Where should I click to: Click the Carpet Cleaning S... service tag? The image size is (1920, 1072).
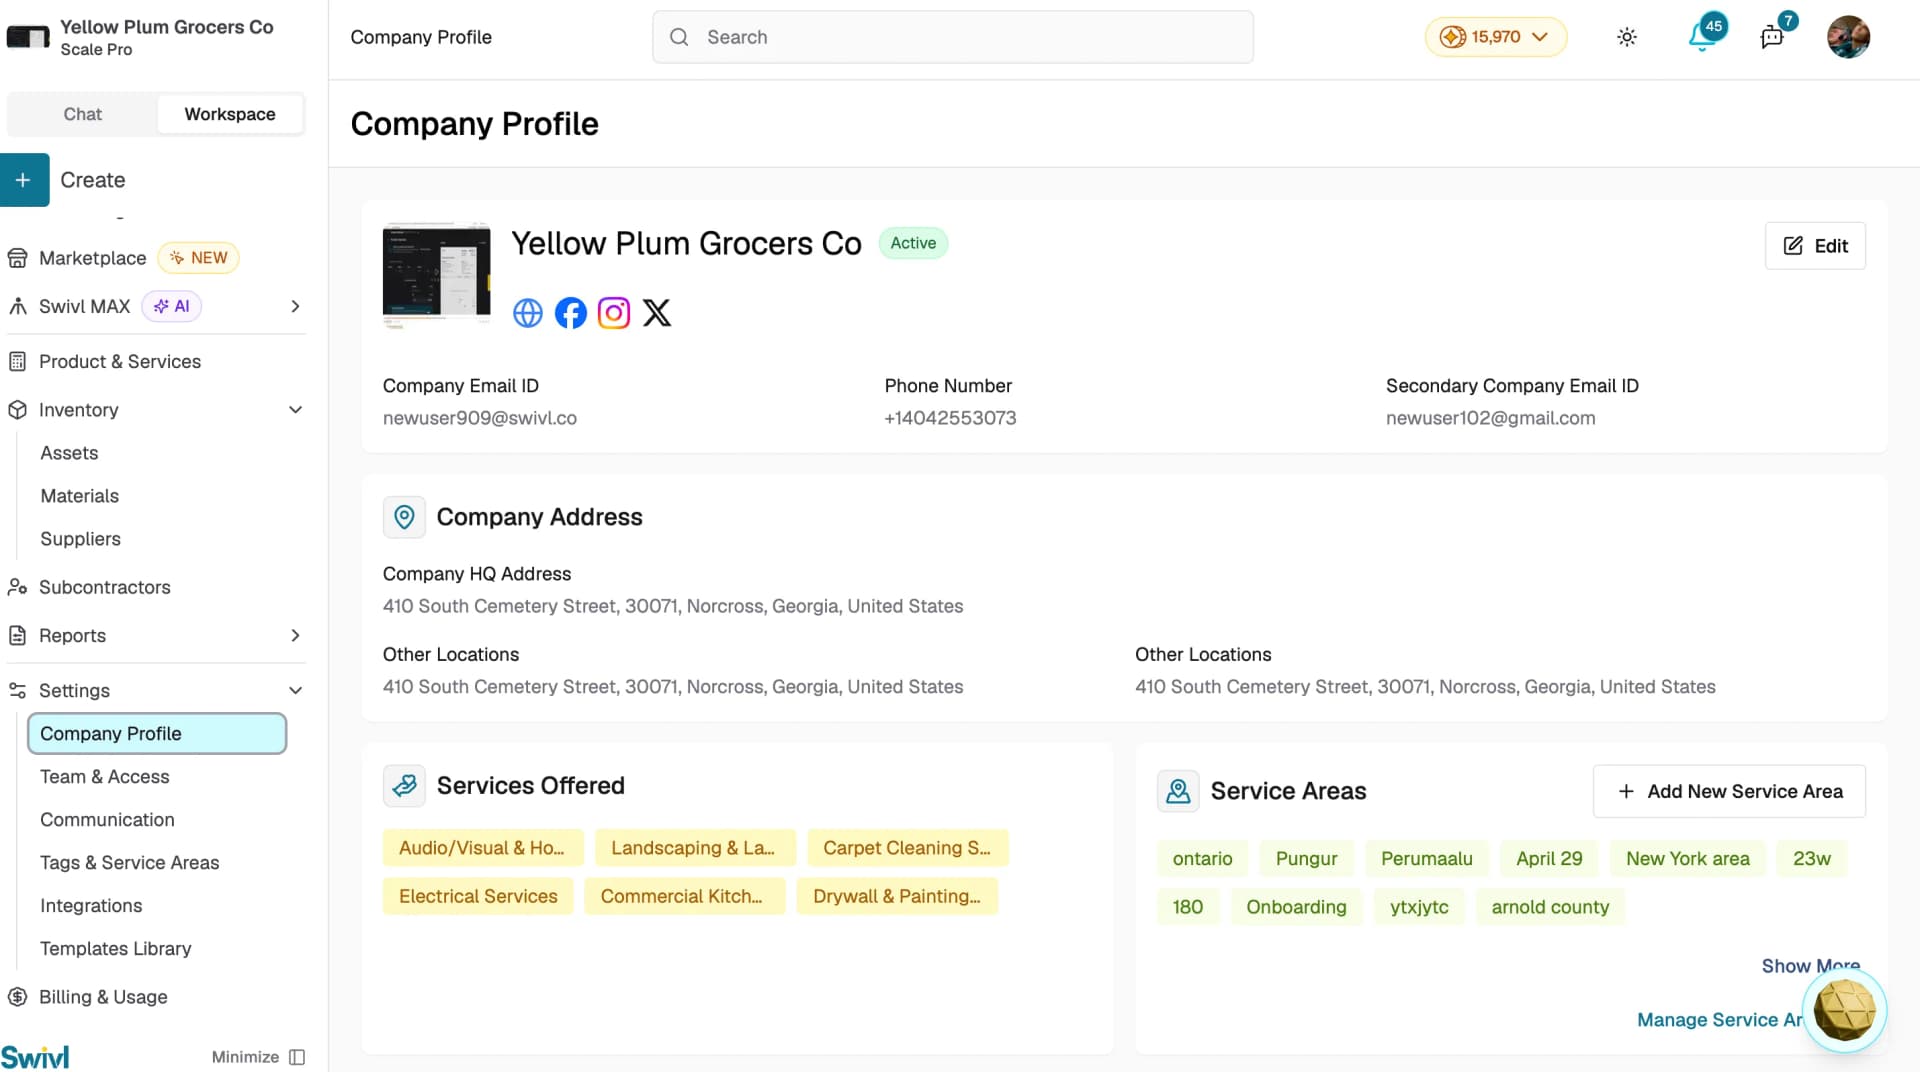907,848
